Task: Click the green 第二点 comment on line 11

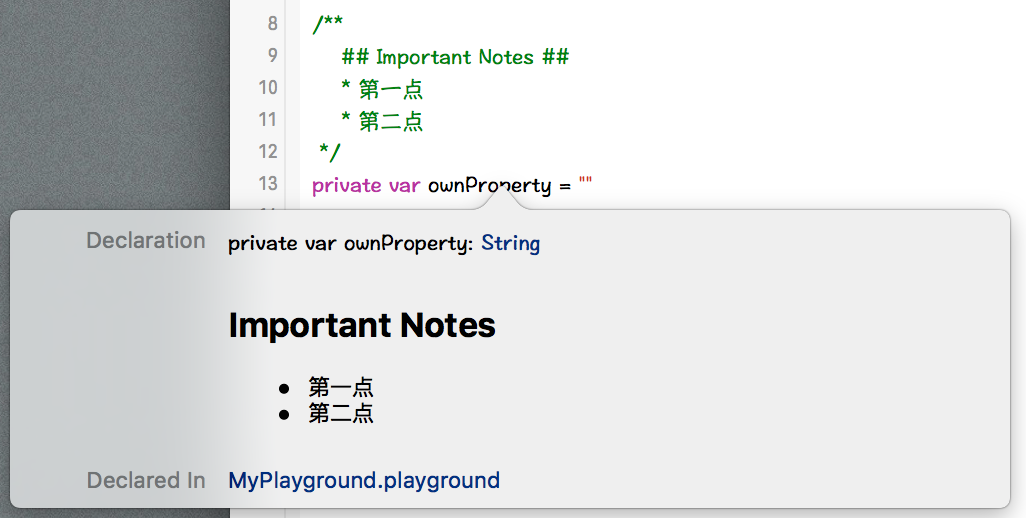Action: [390, 121]
